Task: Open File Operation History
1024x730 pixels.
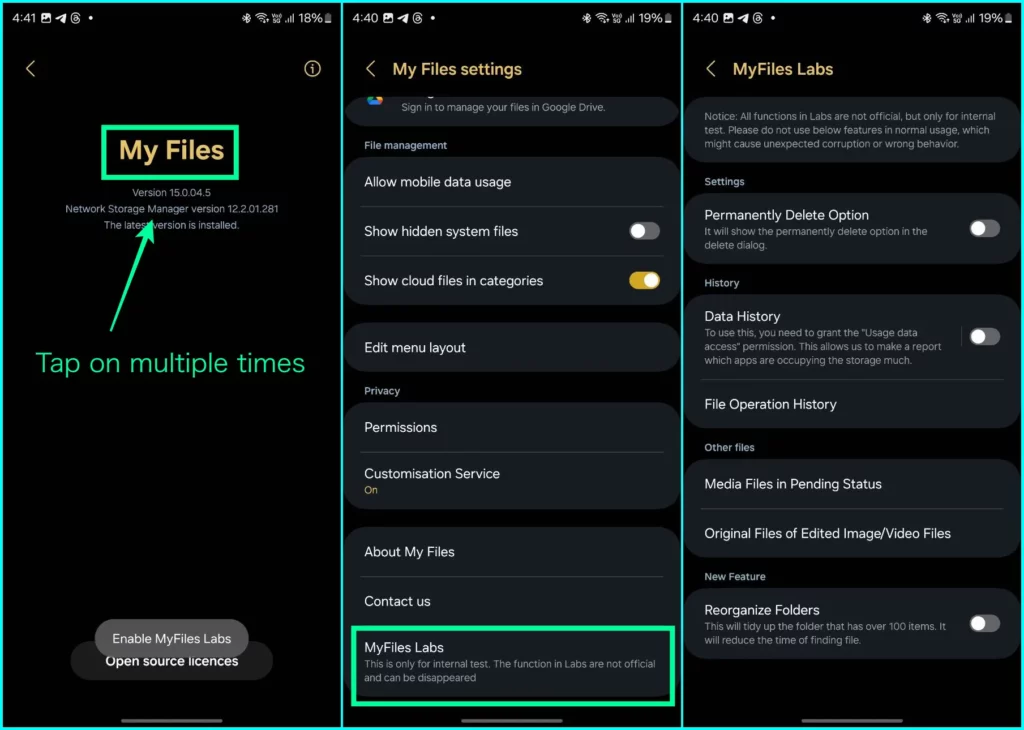Action: pos(852,404)
